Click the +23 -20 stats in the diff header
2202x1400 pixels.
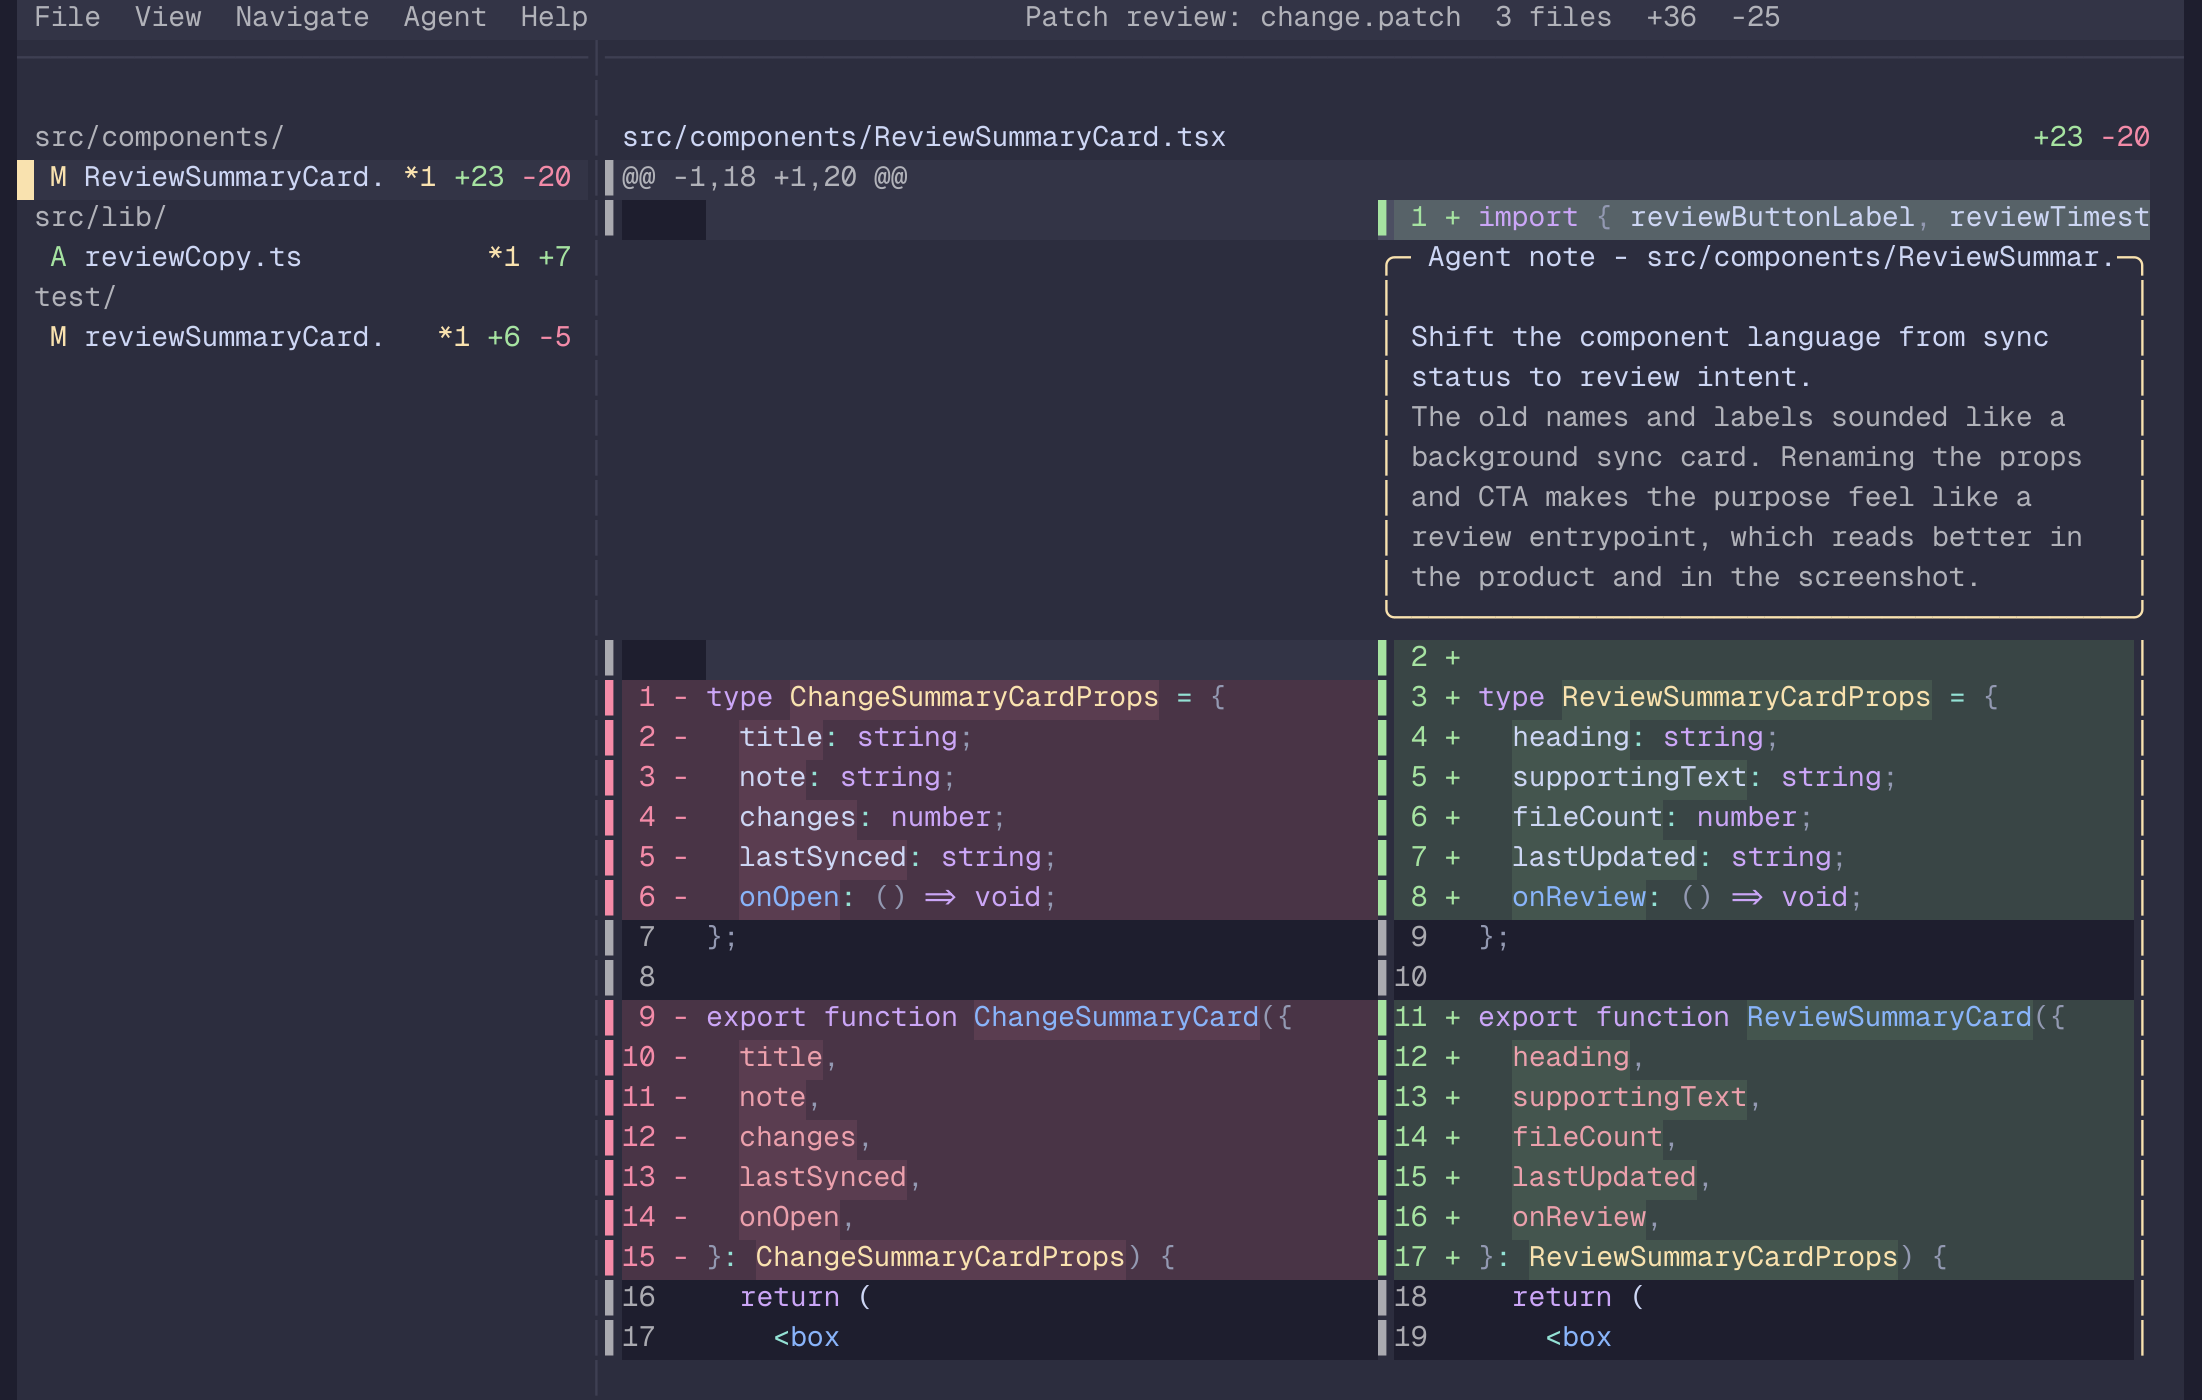tap(2091, 137)
